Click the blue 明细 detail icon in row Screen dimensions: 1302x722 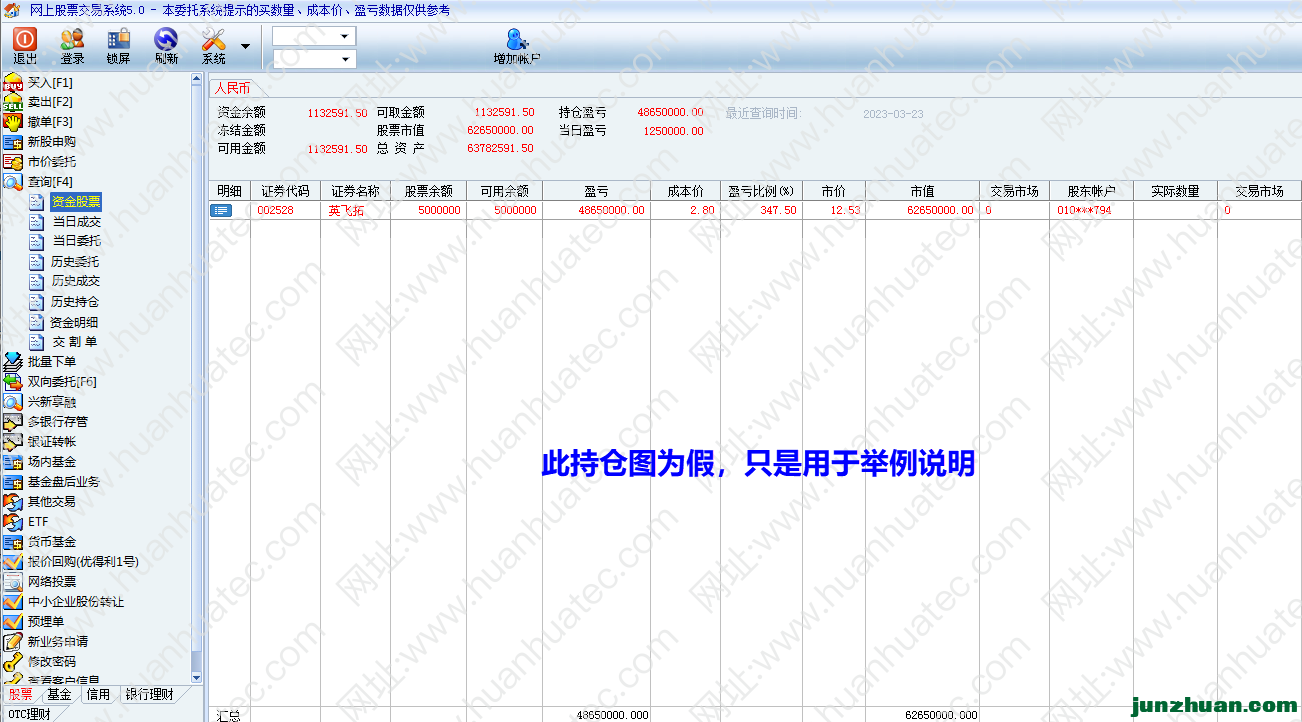tap(221, 210)
